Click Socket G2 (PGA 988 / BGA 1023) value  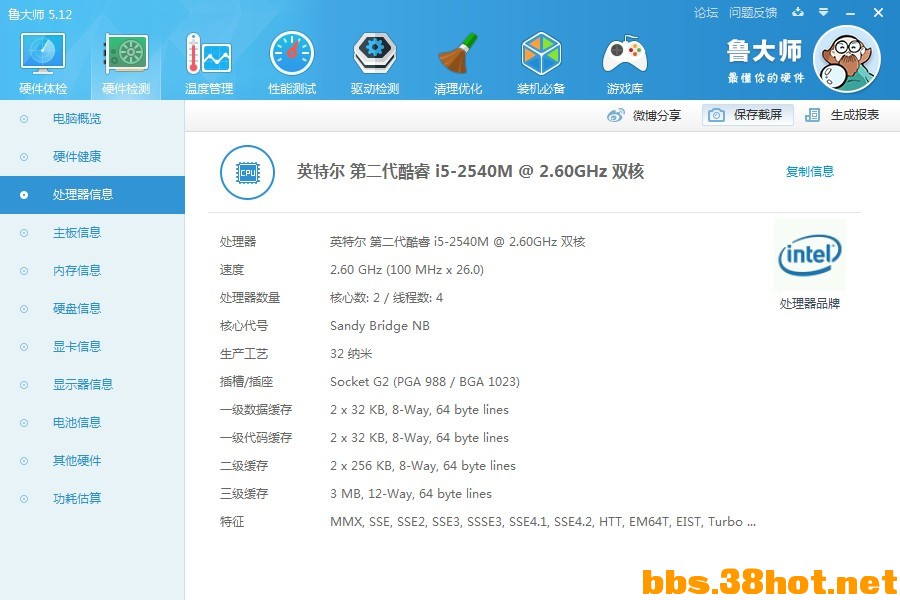tap(425, 382)
